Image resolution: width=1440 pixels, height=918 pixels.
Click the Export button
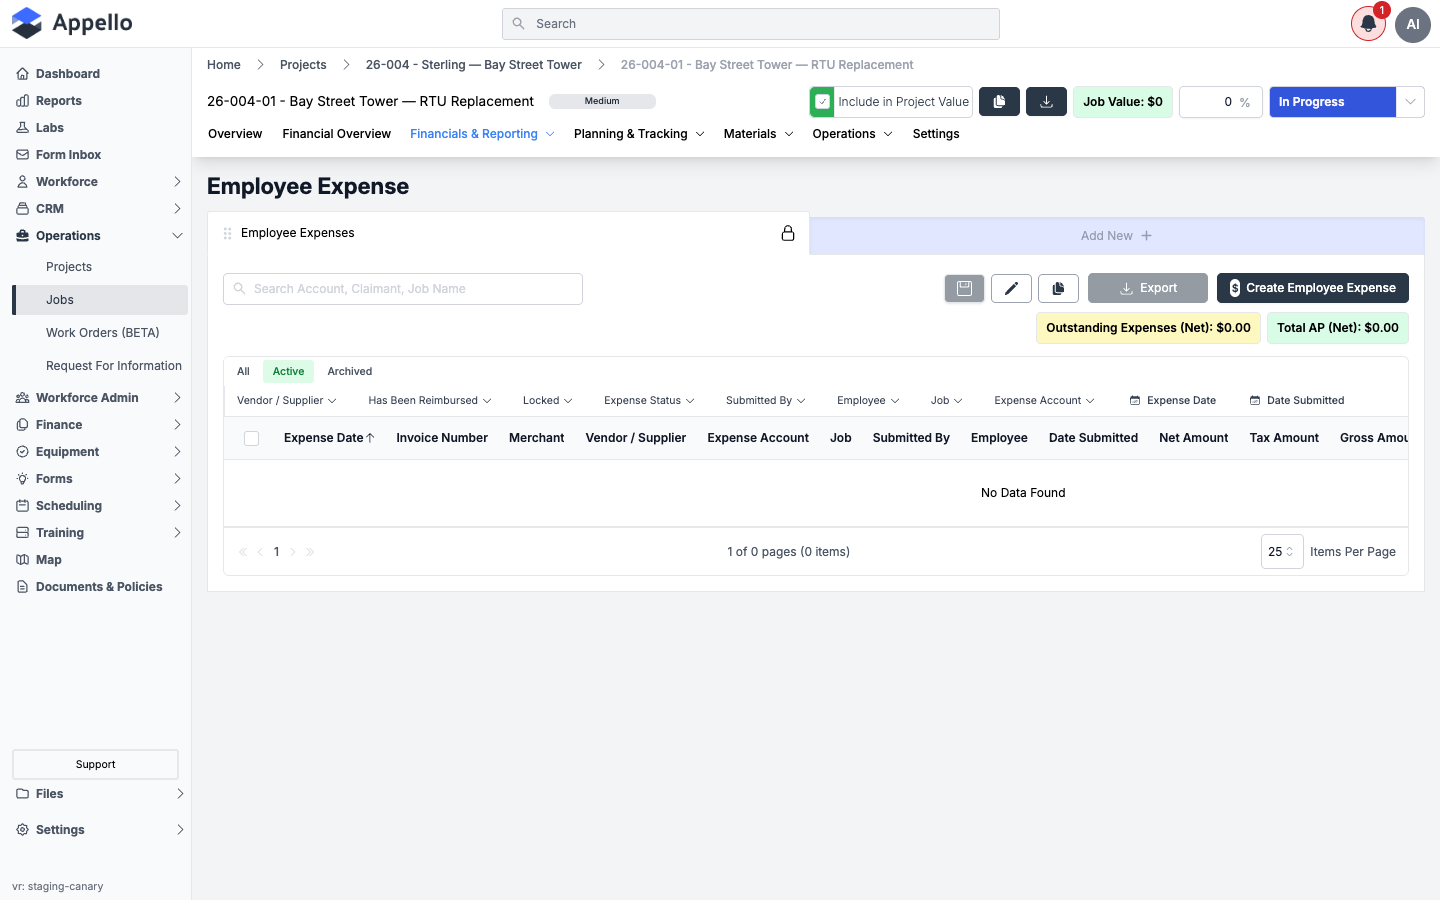(1148, 288)
